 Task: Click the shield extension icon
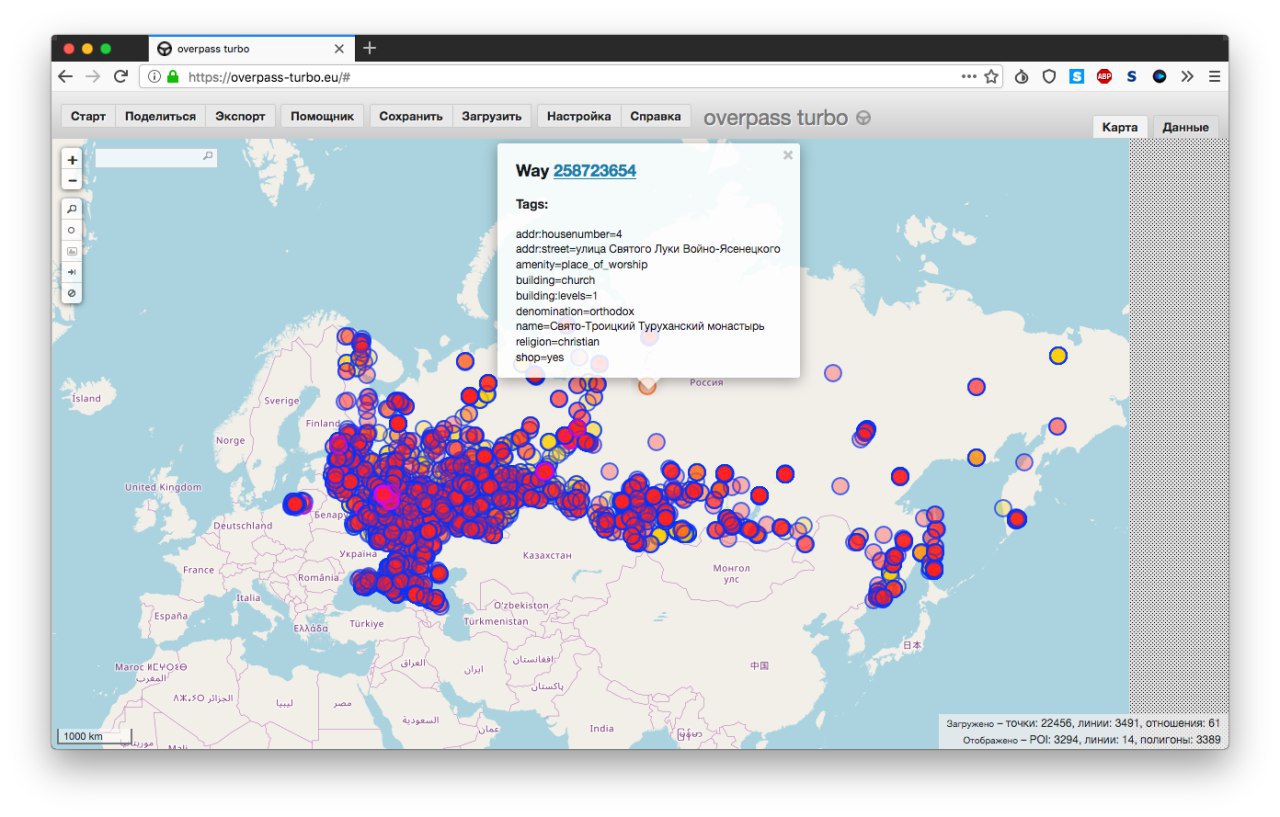1049,76
